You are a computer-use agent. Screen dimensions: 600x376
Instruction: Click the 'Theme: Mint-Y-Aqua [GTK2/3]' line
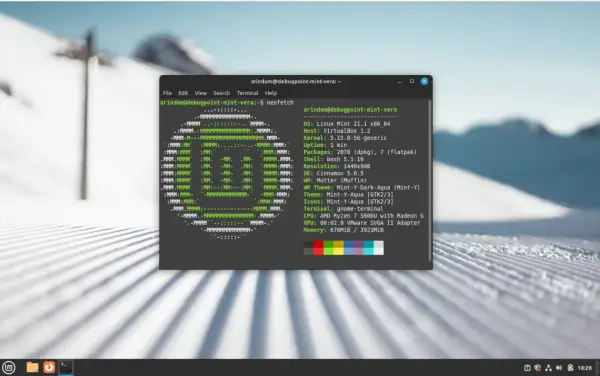point(348,195)
